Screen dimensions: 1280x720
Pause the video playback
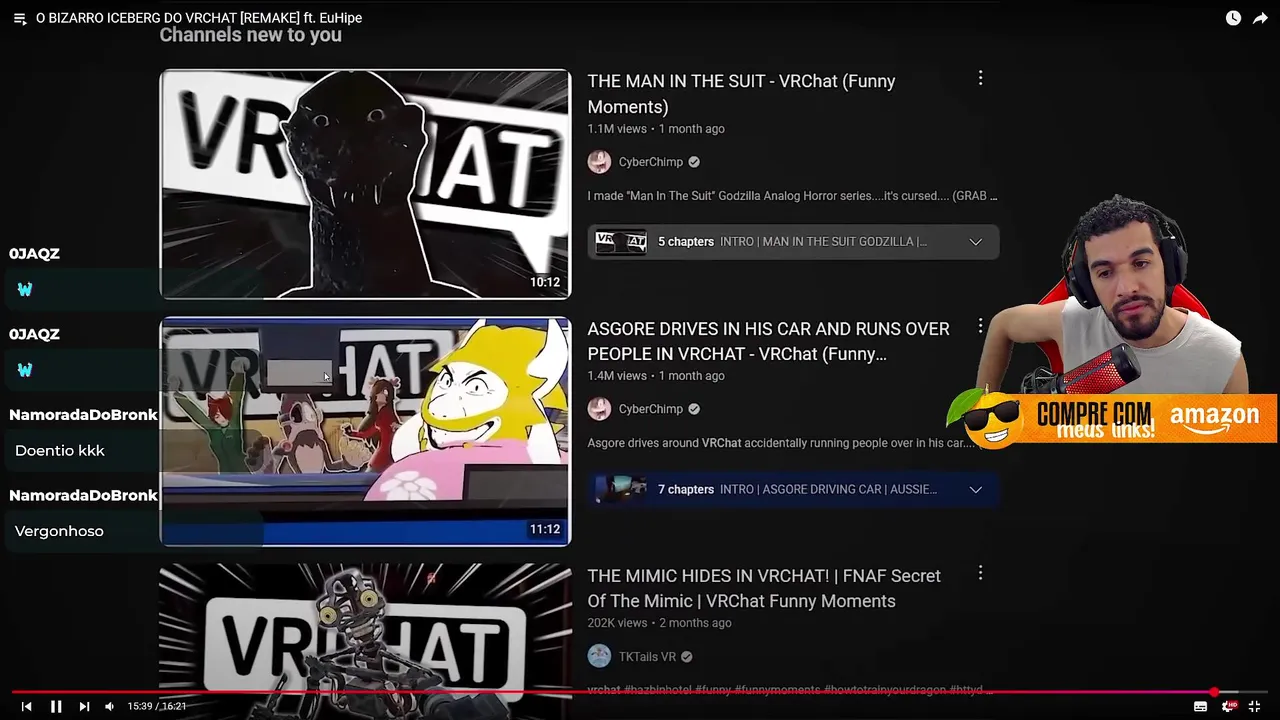(x=56, y=706)
